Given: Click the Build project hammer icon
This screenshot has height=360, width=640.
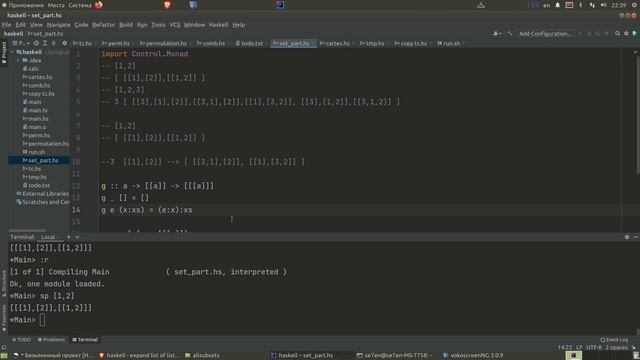Looking at the screenshot, I should (x=509, y=34).
